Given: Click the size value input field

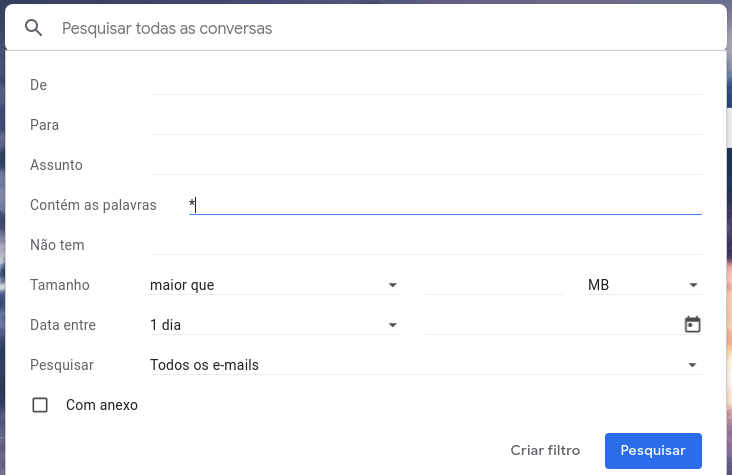Looking at the screenshot, I should point(495,285).
